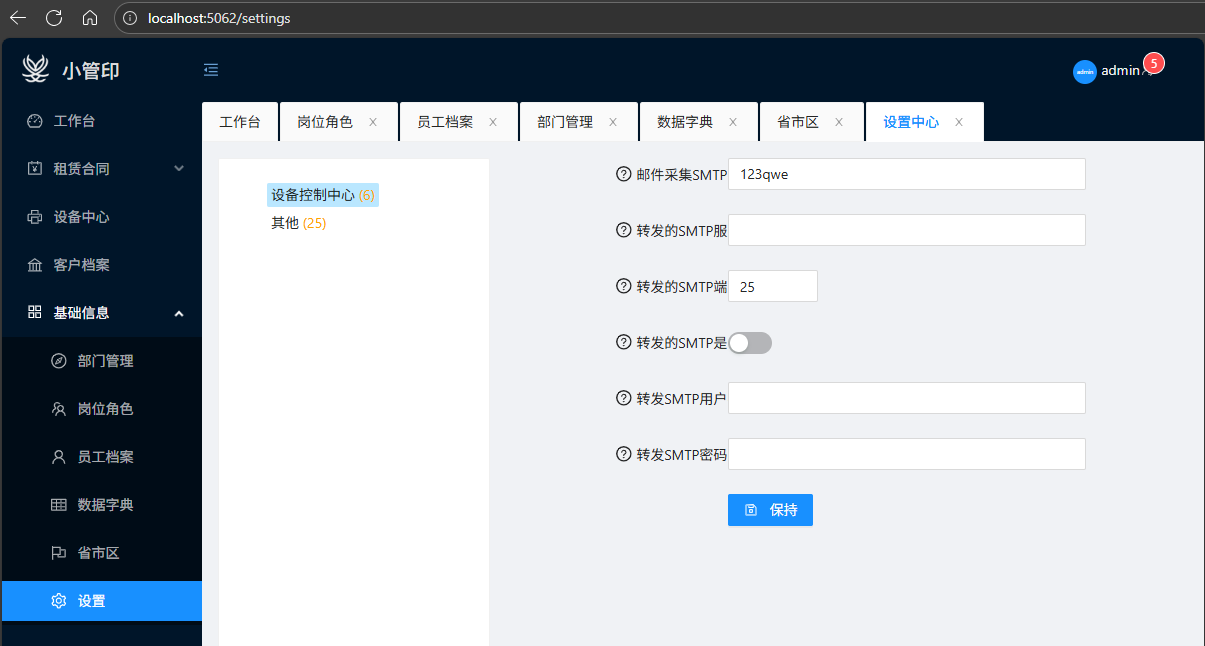Click help icon next to 转发的SMTP是

click(624, 342)
